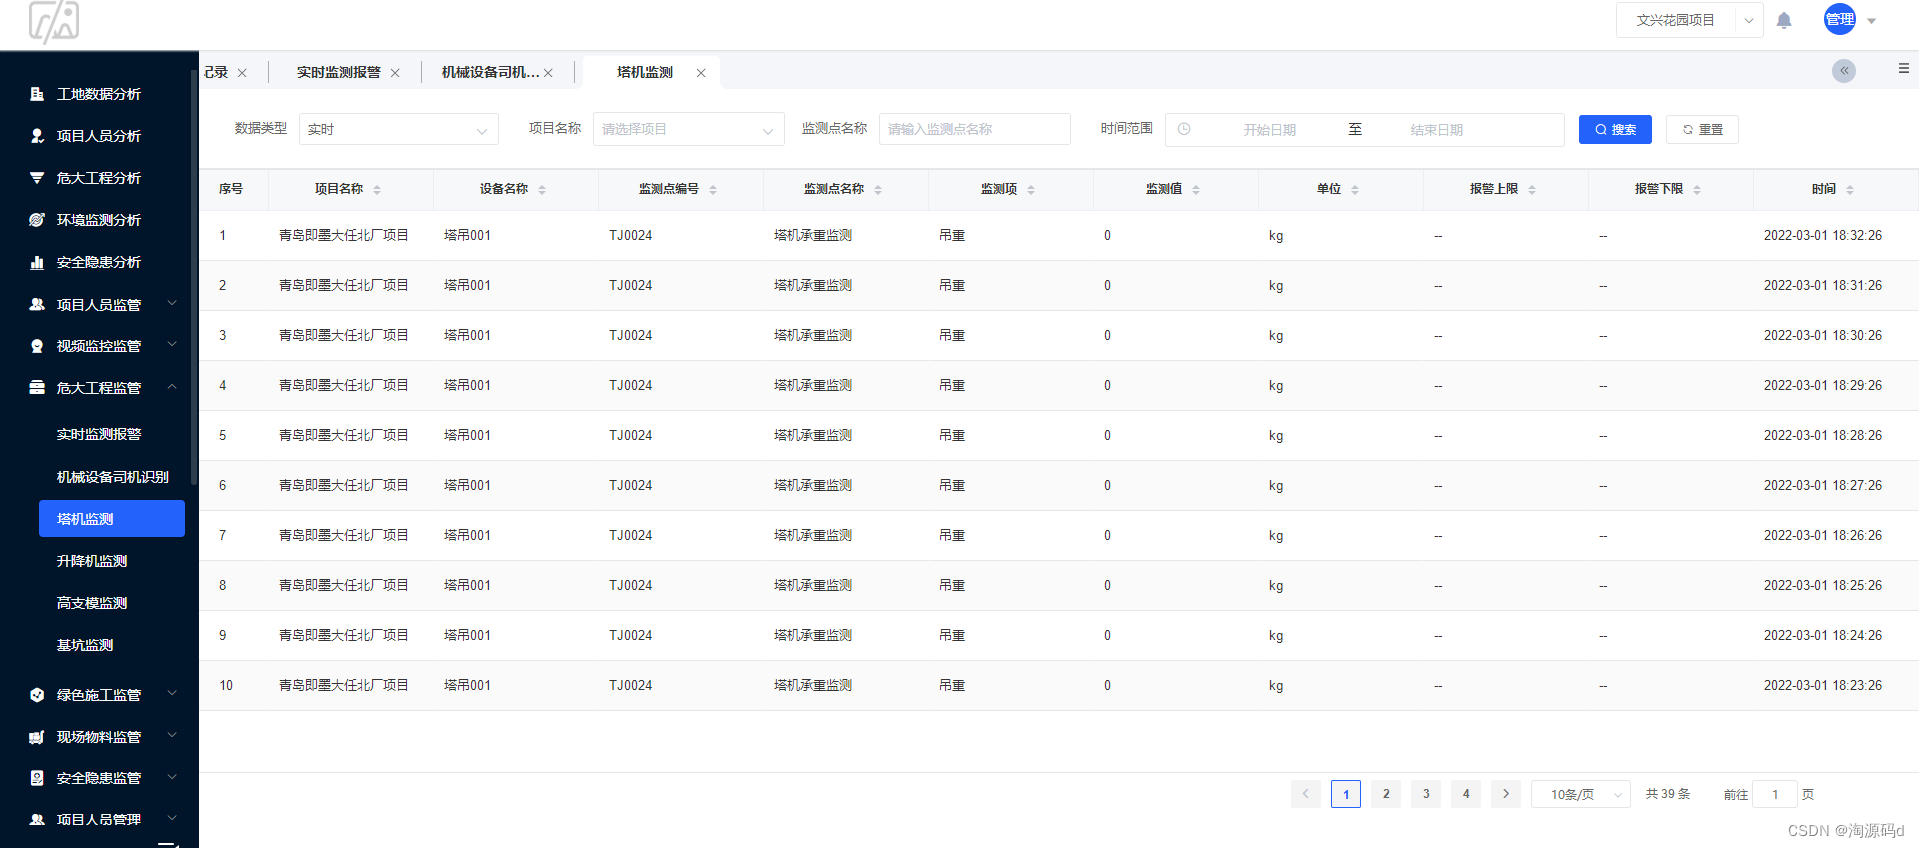
Task: Select 塔机监测 in sidebar
Action: pyautogui.click(x=112, y=519)
